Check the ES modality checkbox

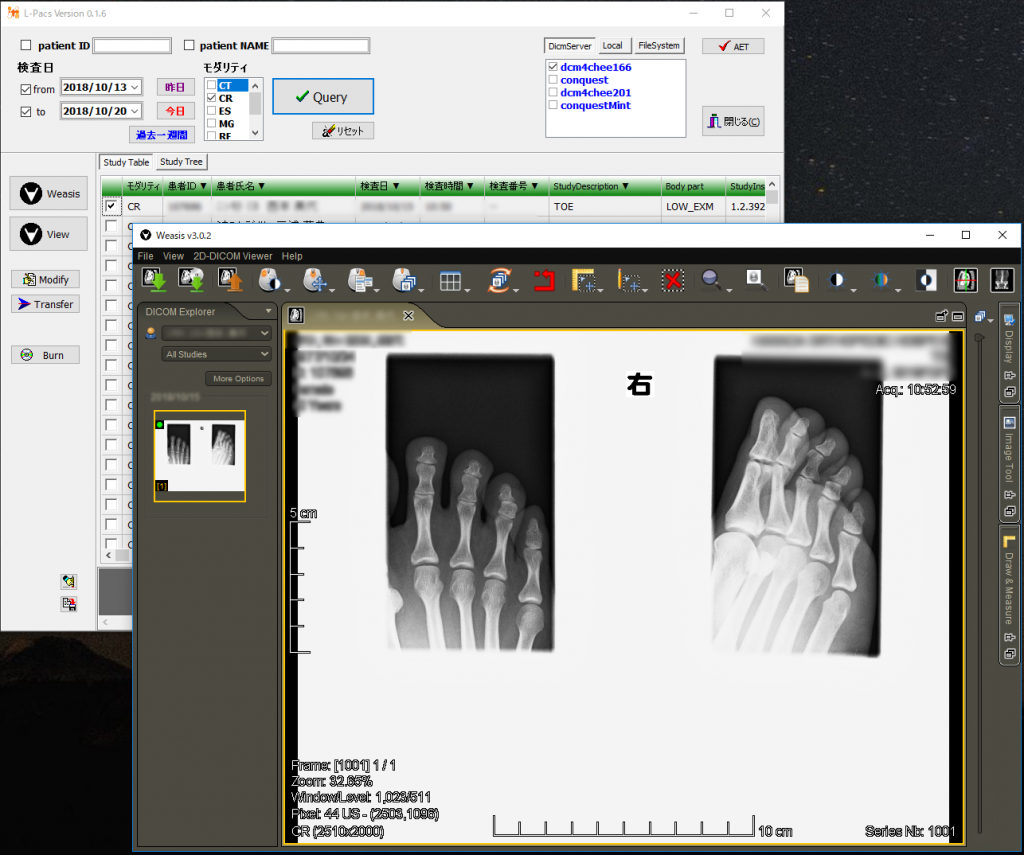pyautogui.click(x=211, y=110)
